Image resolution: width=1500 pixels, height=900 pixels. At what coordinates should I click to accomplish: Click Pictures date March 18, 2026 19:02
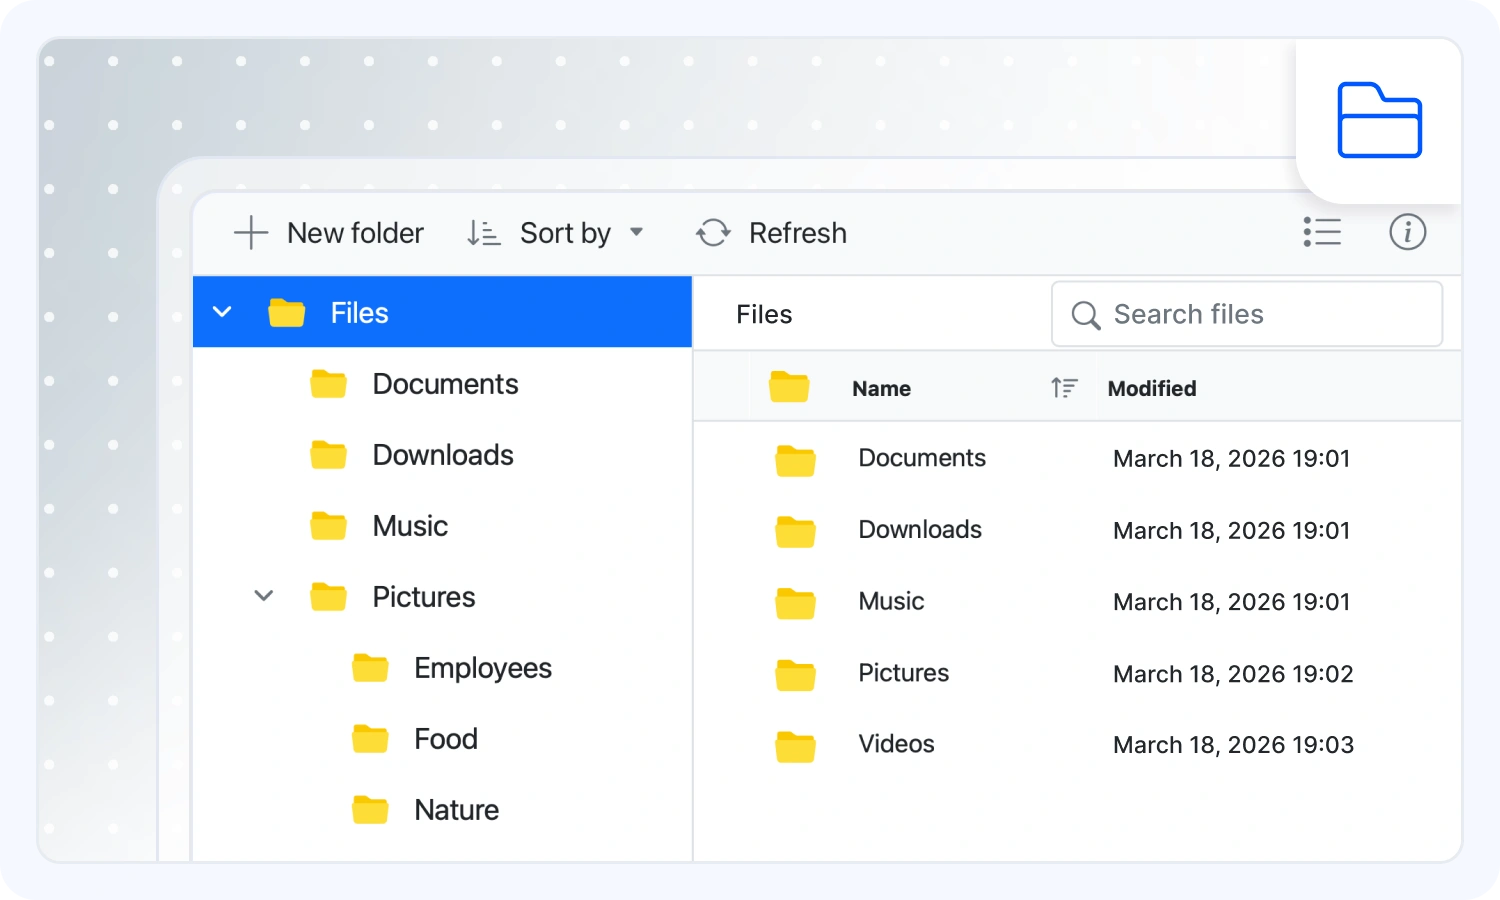1233,674
